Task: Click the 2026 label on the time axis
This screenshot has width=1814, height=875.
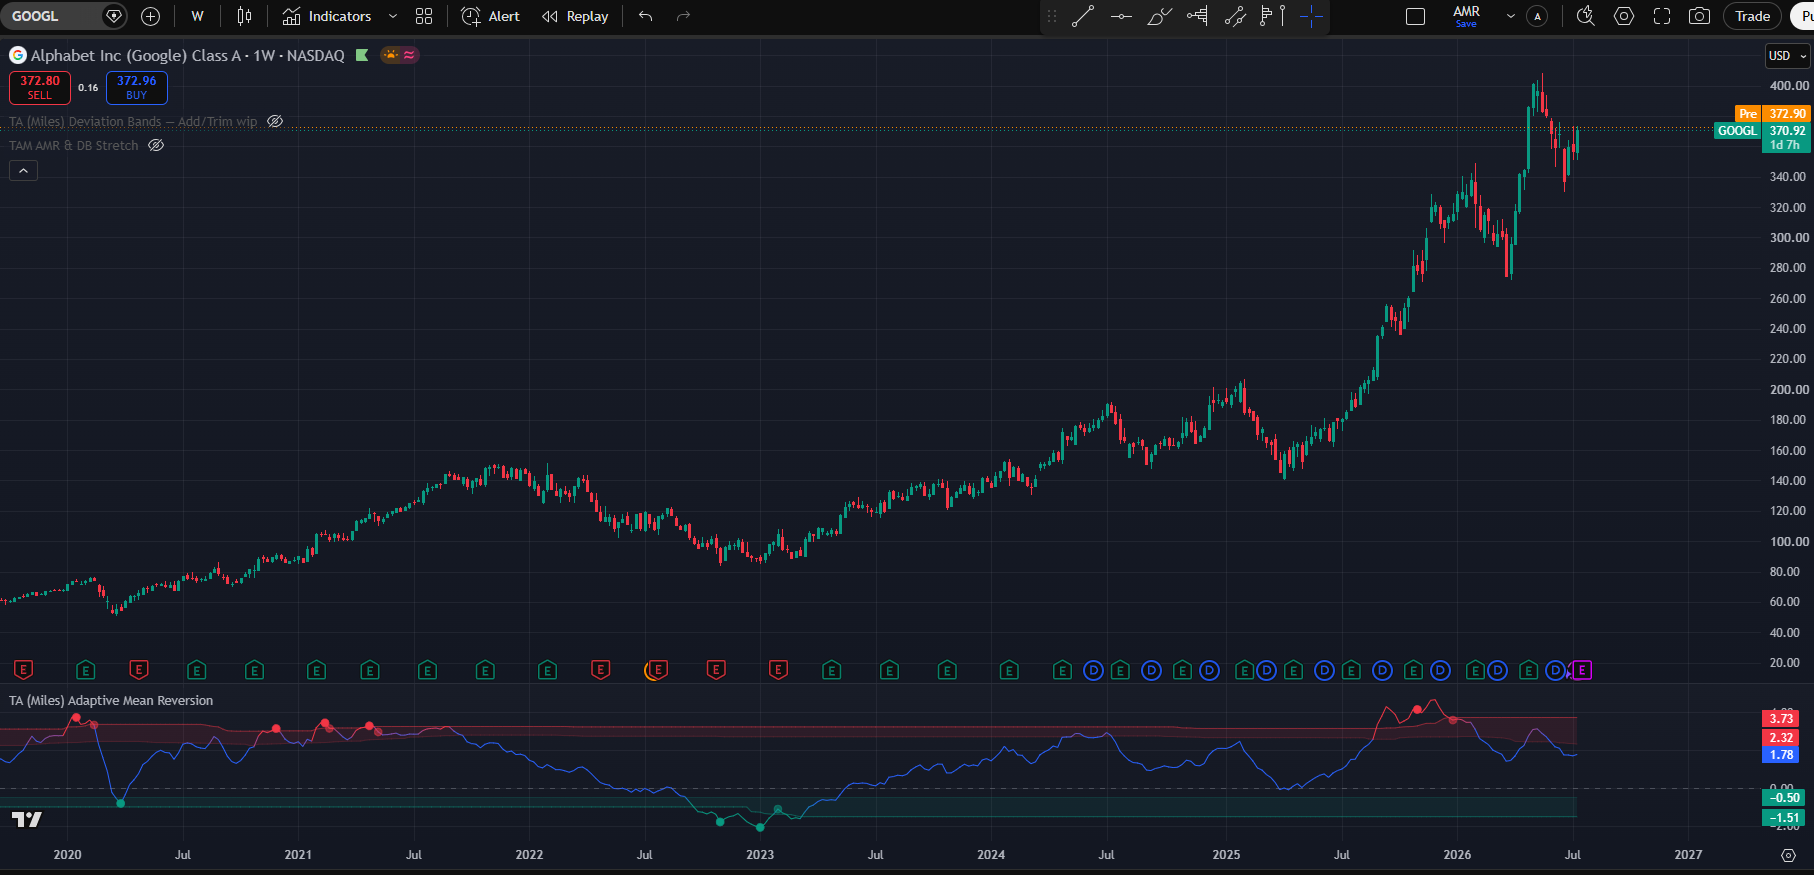Action: (x=1457, y=855)
